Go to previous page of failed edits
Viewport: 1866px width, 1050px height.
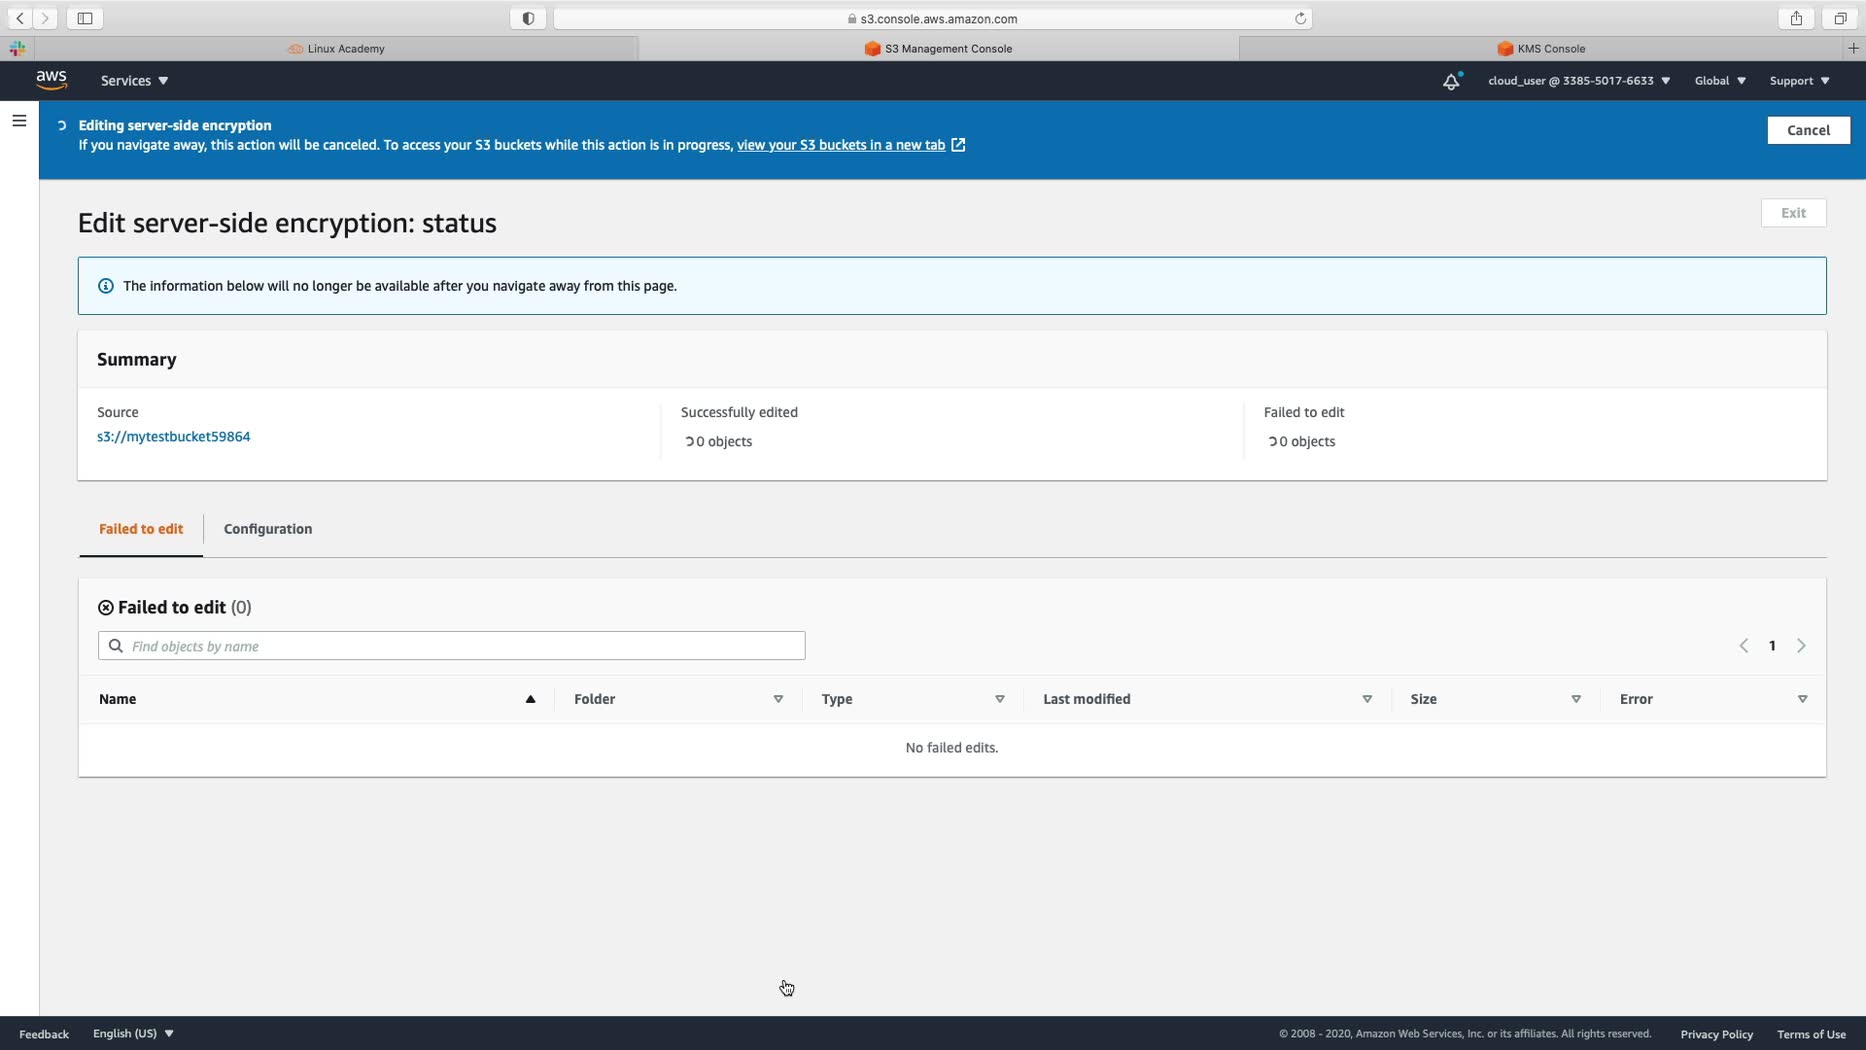coord(1743,646)
